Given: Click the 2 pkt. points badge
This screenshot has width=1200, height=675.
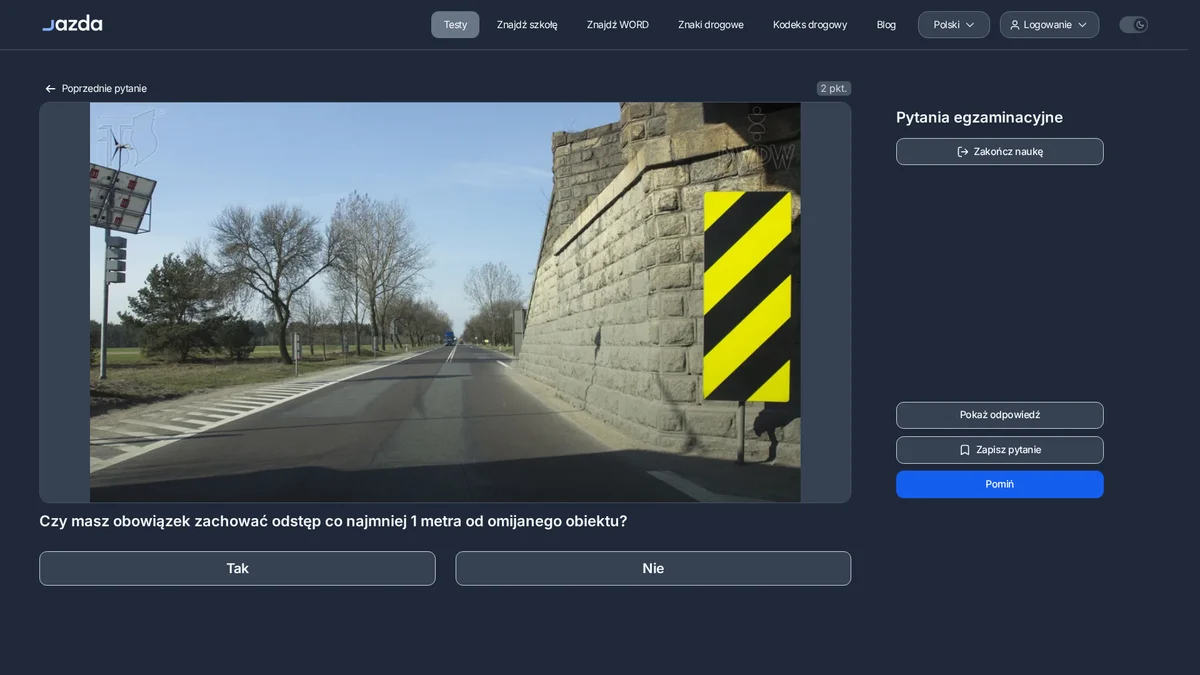Looking at the screenshot, I should coord(834,88).
